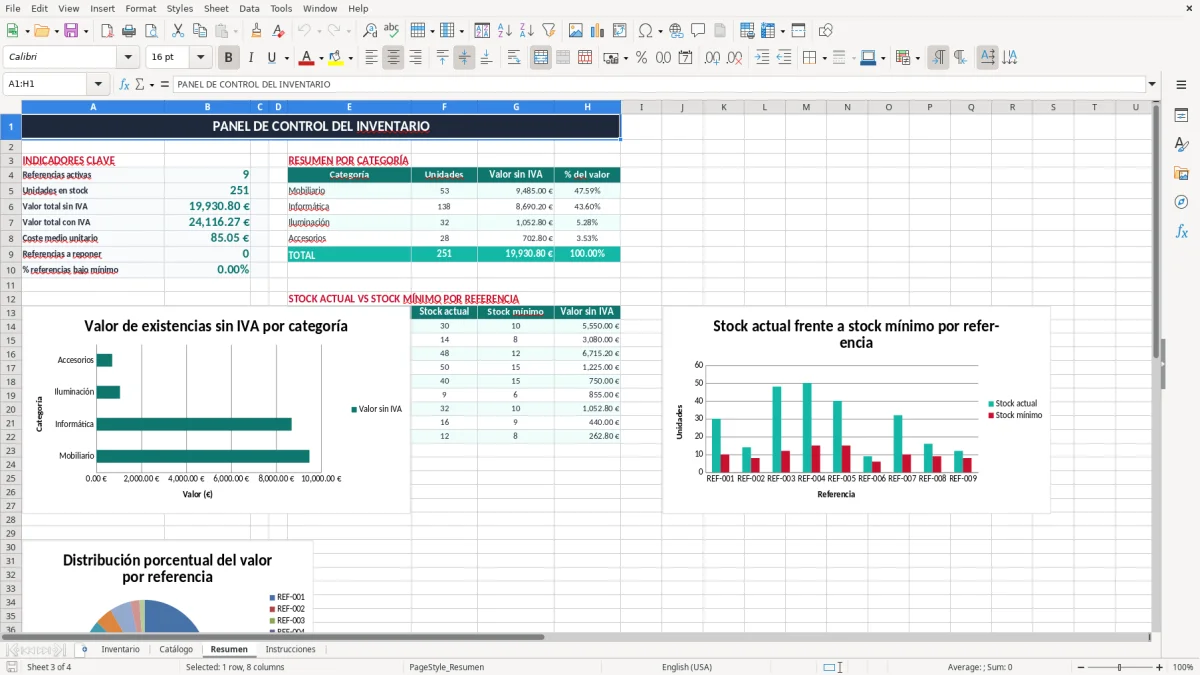The image size is (1200, 675).
Task: Toggle Align Left
Action: (x=372, y=58)
